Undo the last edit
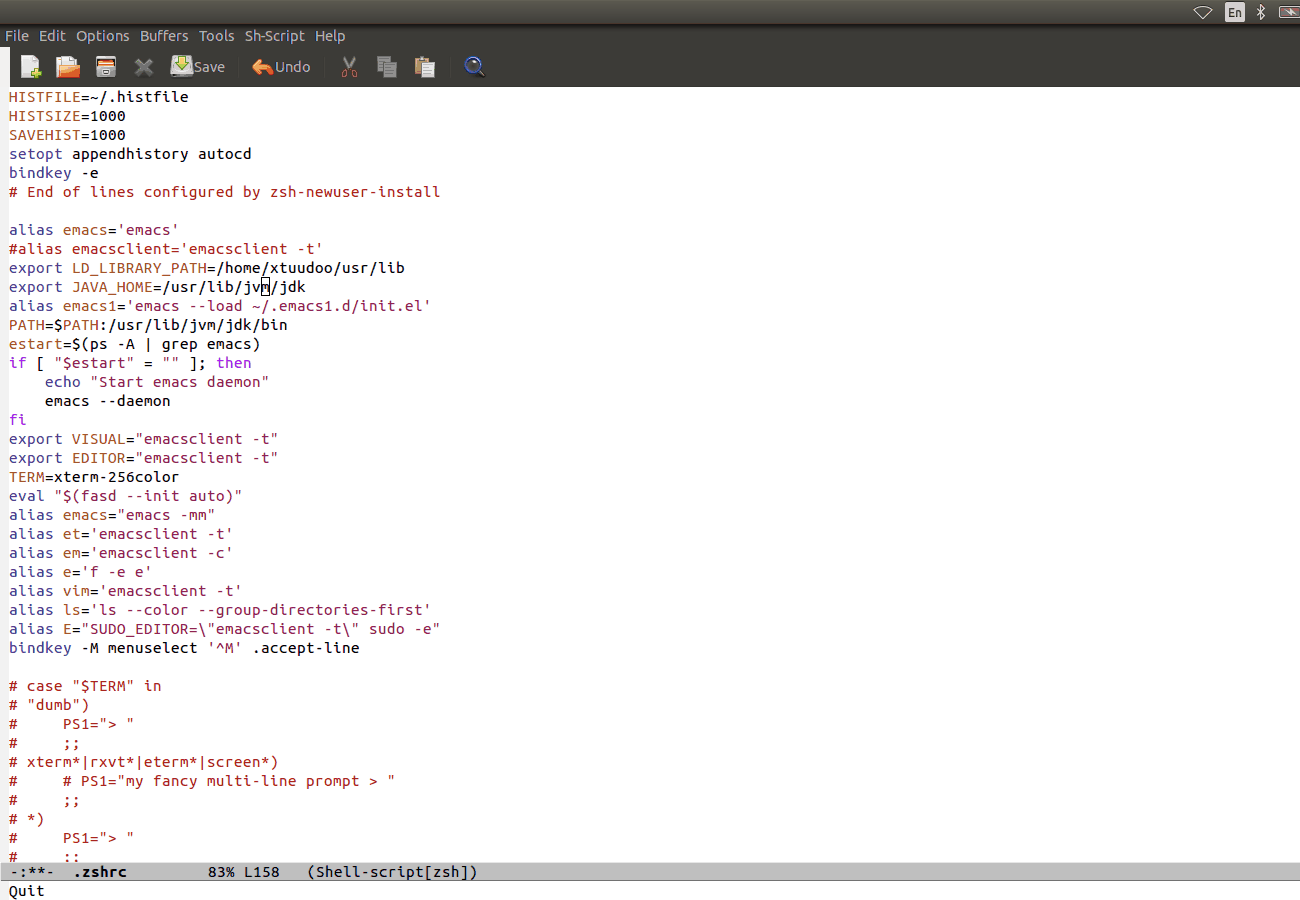The image size is (1300, 900). 281,67
